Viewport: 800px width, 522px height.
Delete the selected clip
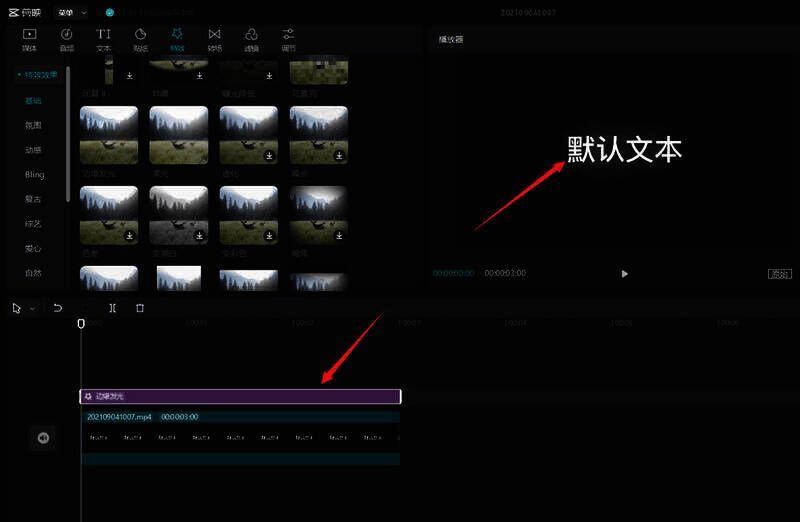pos(140,308)
